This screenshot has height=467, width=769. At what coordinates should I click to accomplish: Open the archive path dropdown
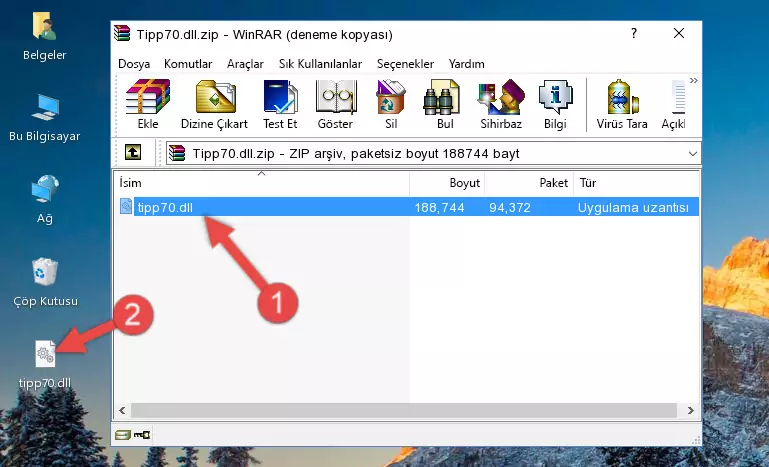click(692, 154)
